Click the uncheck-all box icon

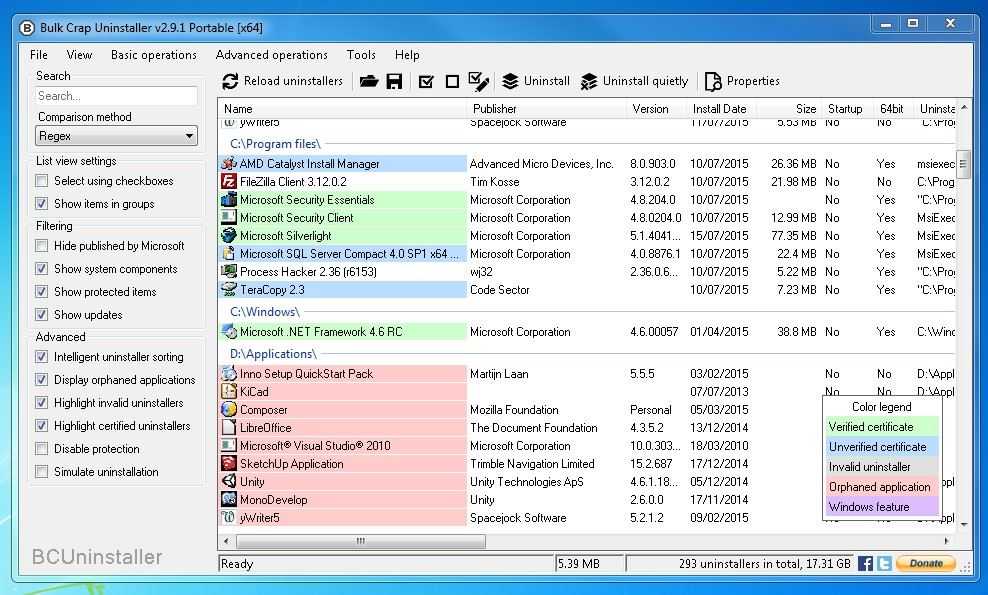[x=453, y=81]
